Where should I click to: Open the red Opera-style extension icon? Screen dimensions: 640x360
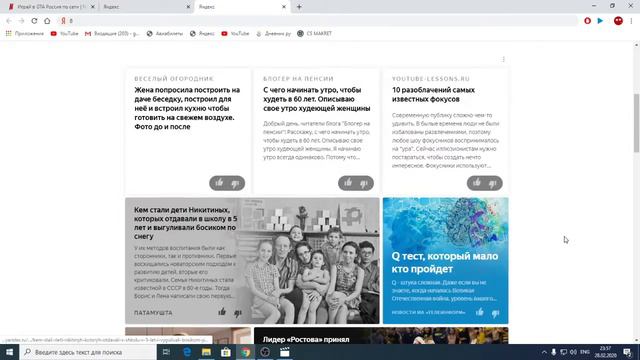coord(587,21)
